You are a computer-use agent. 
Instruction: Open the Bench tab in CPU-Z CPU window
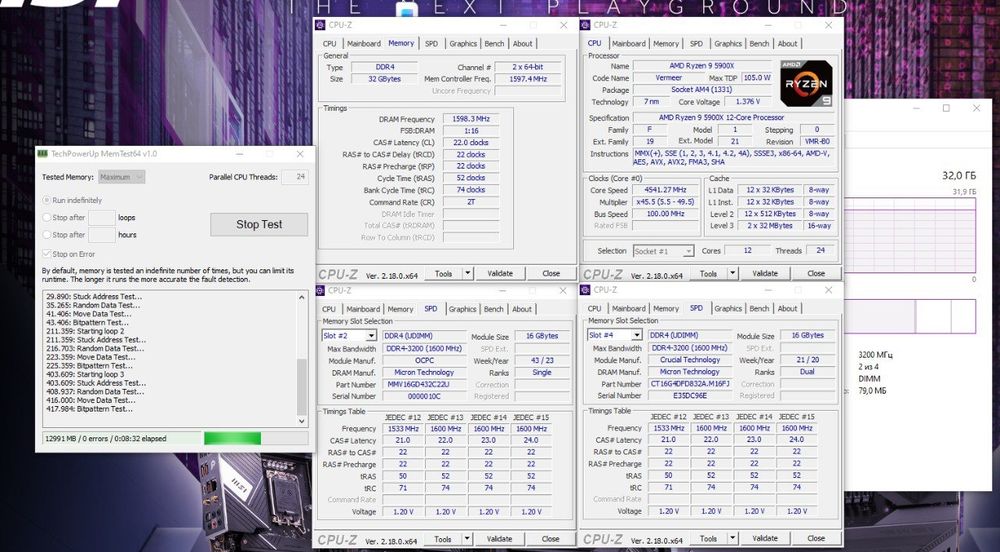pos(759,43)
